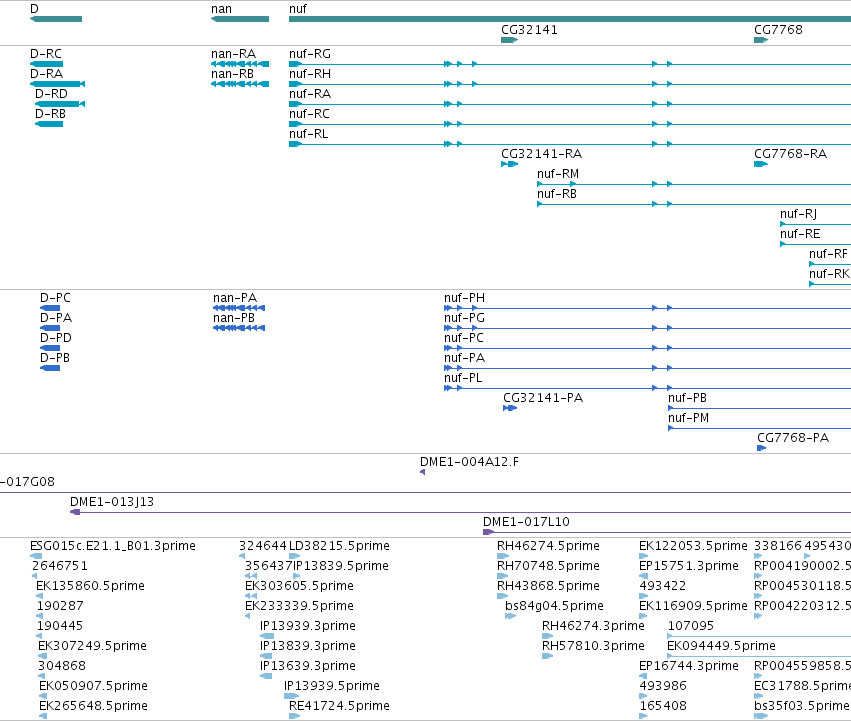Click the nuf-PH protein label
This screenshot has width=851, height=721.
click(465, 298)
